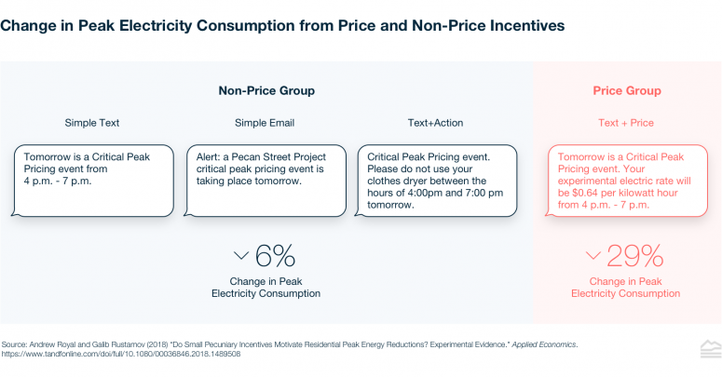Select the Non-Price Group heading

[267, 91]
